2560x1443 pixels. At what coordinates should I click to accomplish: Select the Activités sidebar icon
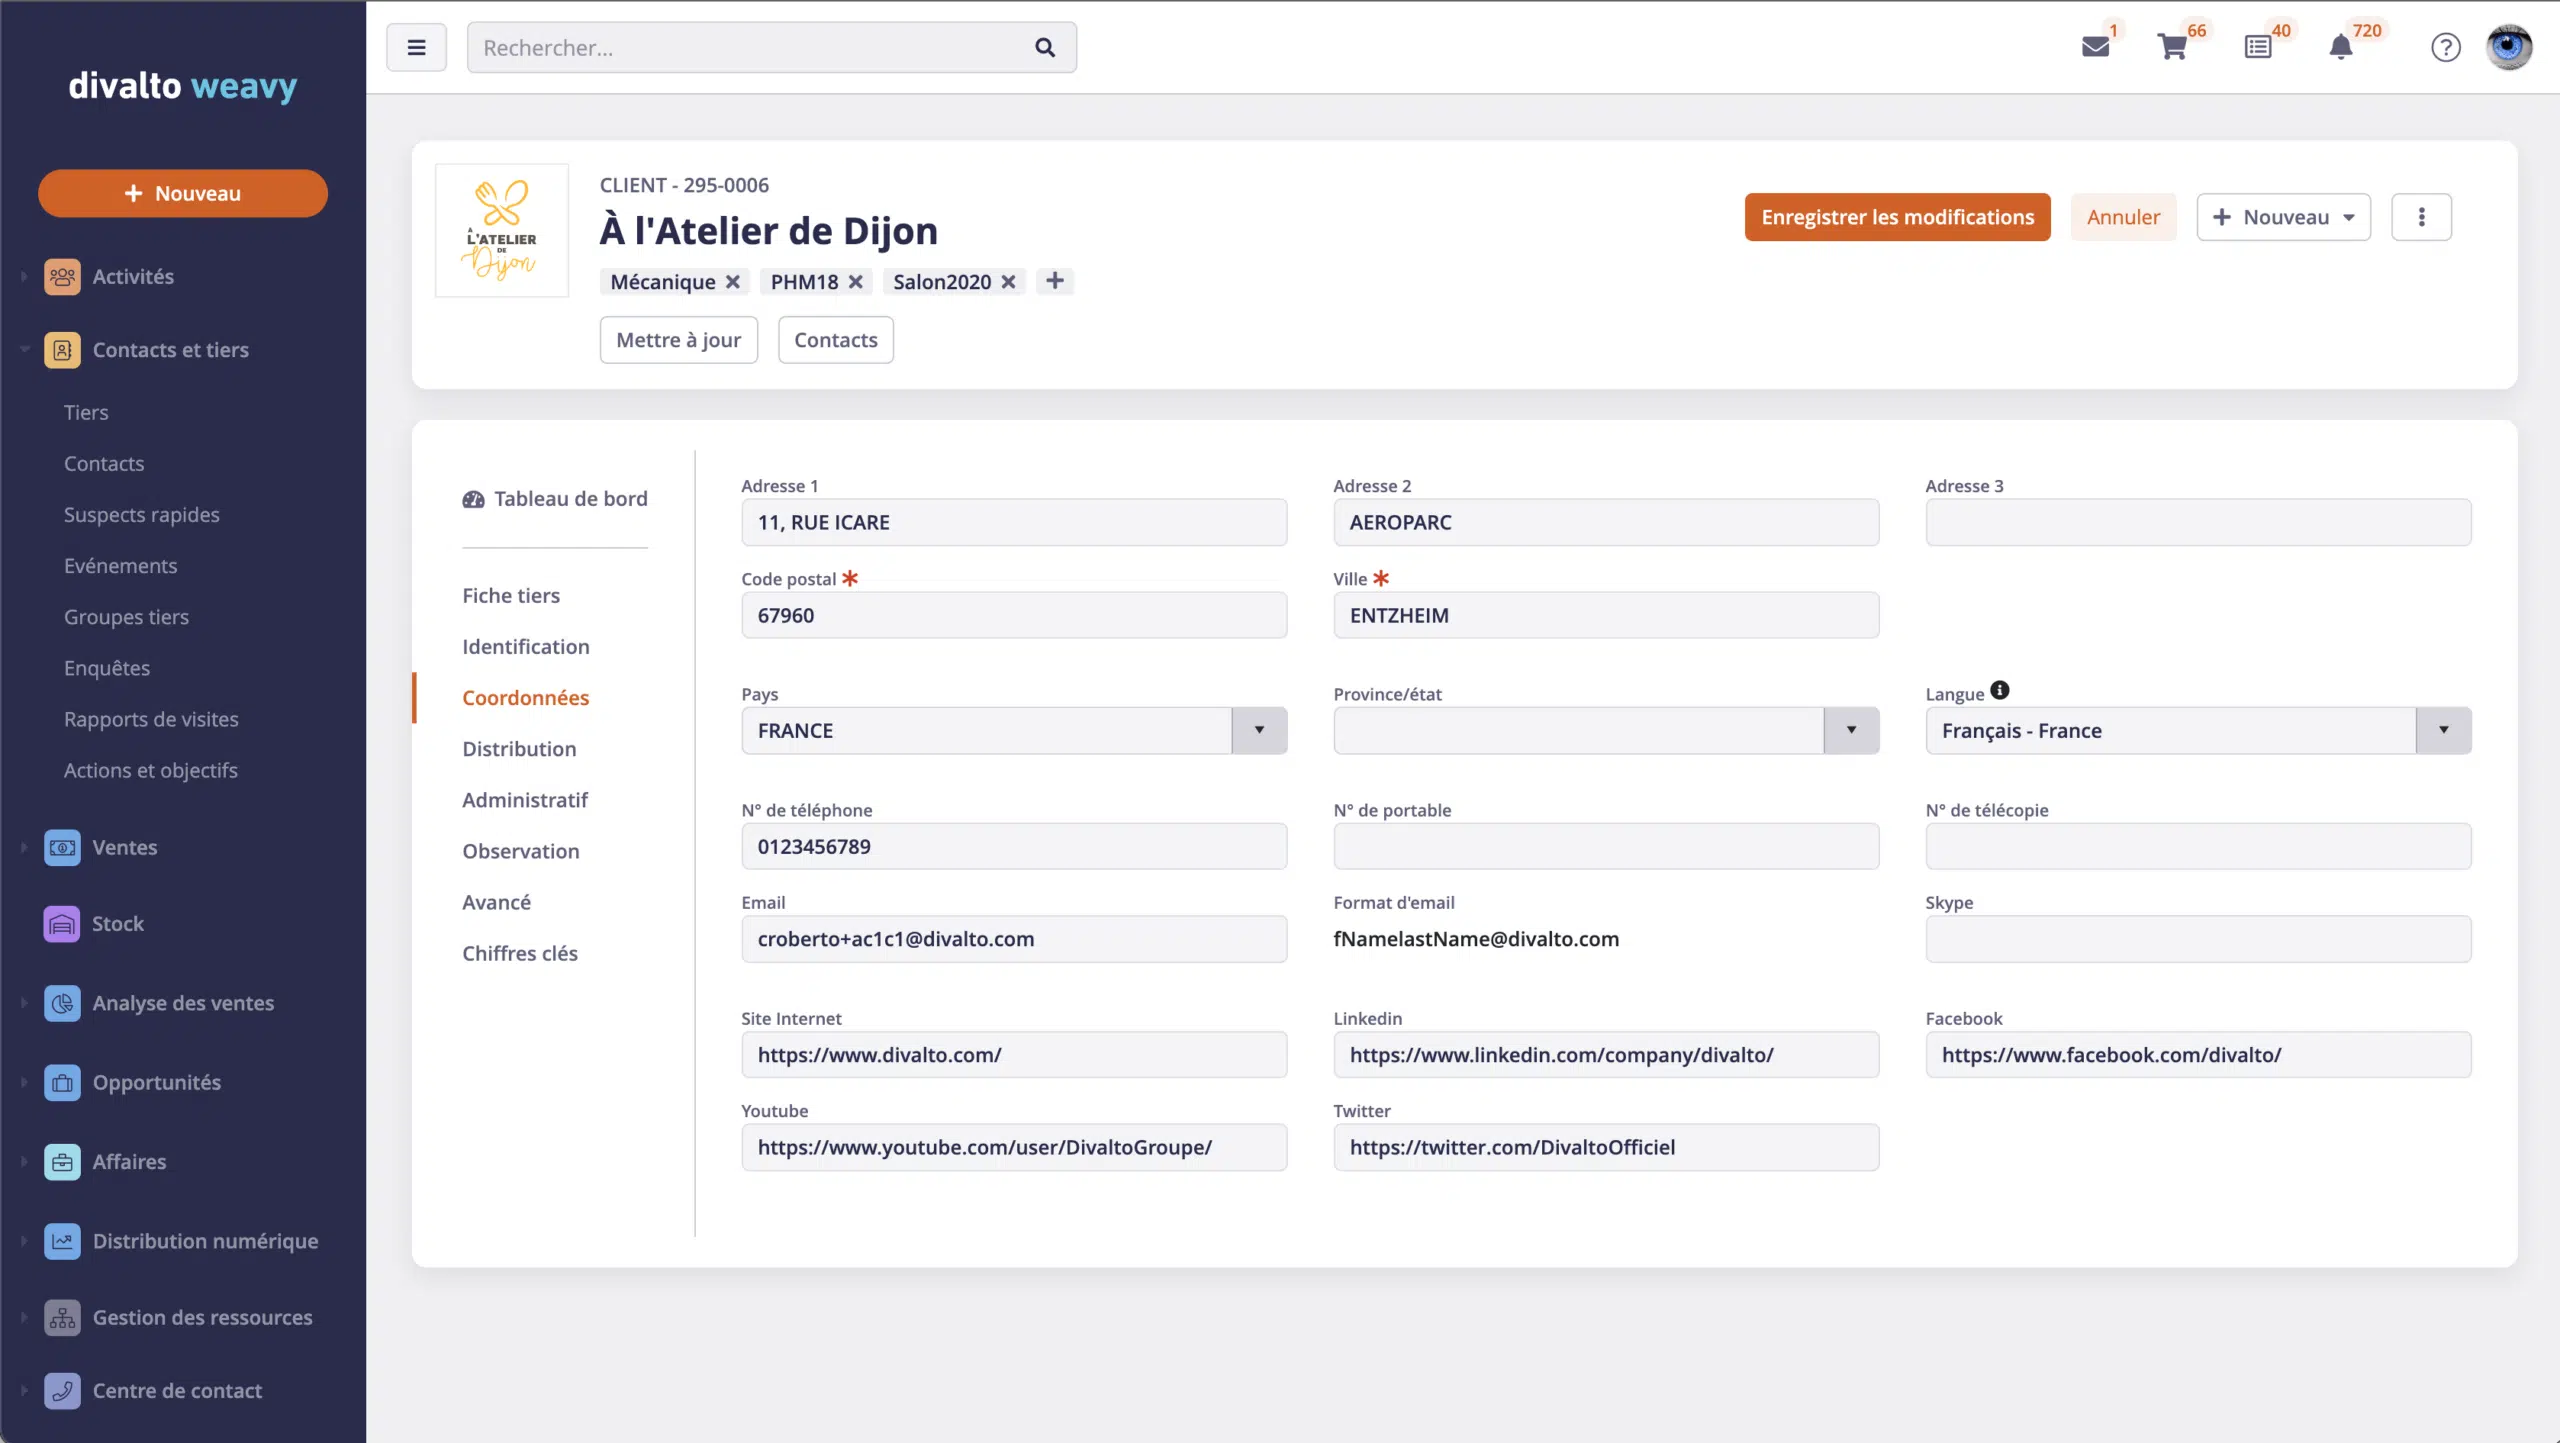tap(62, 277)
